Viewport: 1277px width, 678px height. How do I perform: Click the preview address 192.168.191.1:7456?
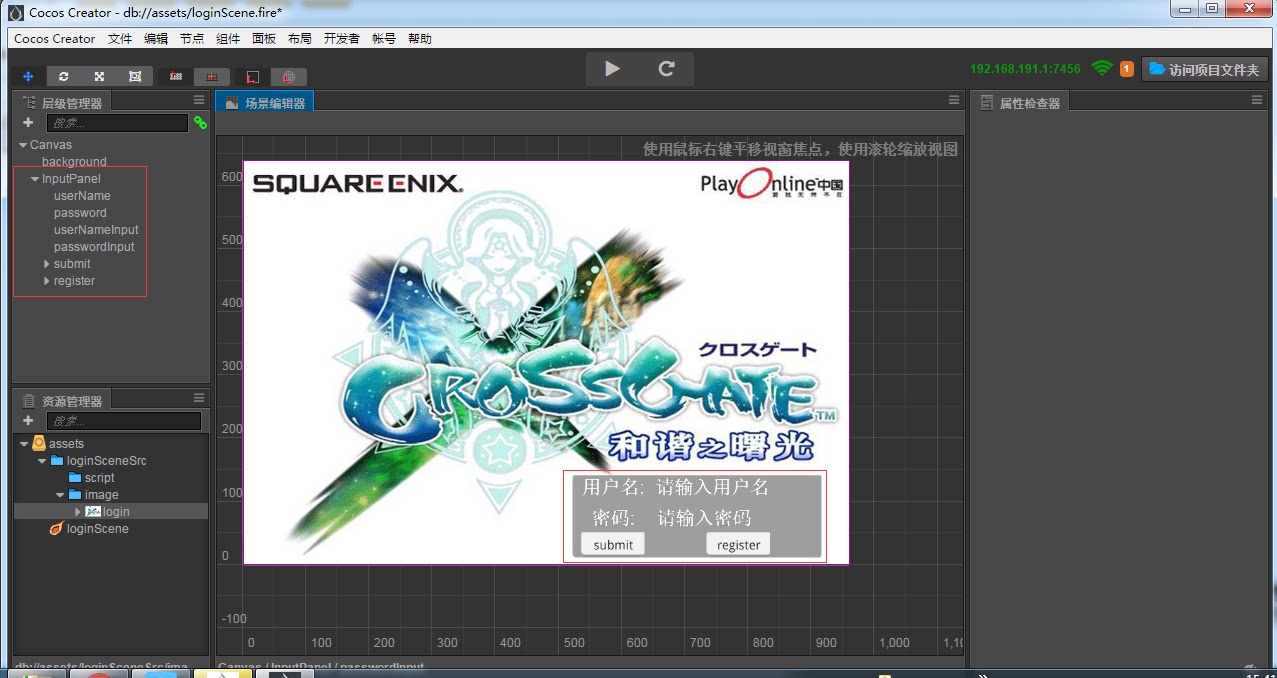coord(1025,69)
